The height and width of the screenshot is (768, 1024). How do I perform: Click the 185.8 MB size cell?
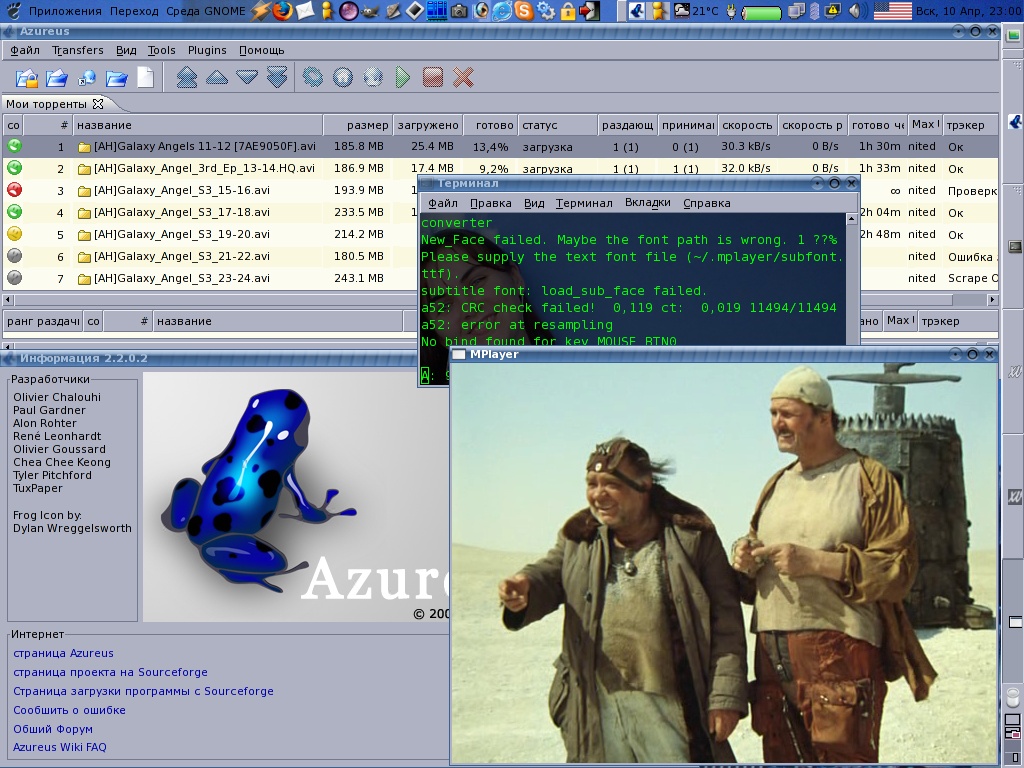pyautogui.click(x=359, y=146)
